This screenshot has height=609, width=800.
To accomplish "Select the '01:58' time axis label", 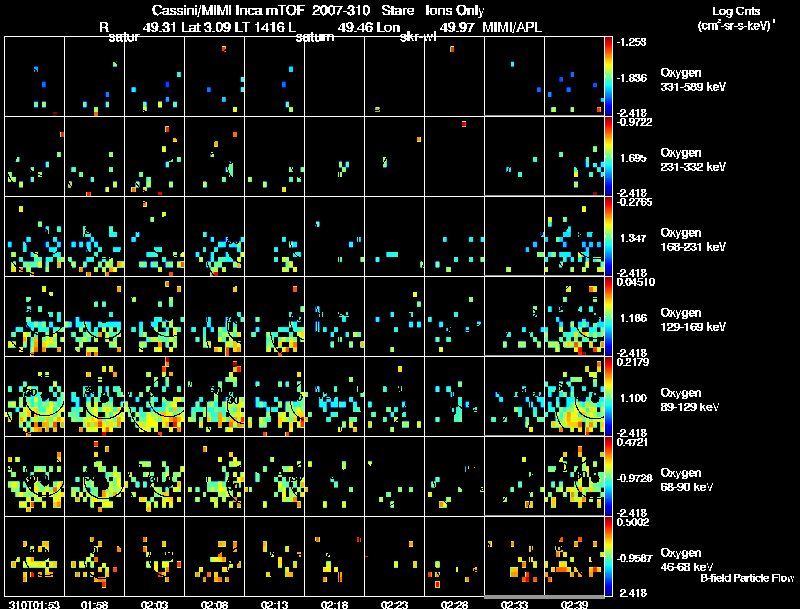I will [94, 605].
